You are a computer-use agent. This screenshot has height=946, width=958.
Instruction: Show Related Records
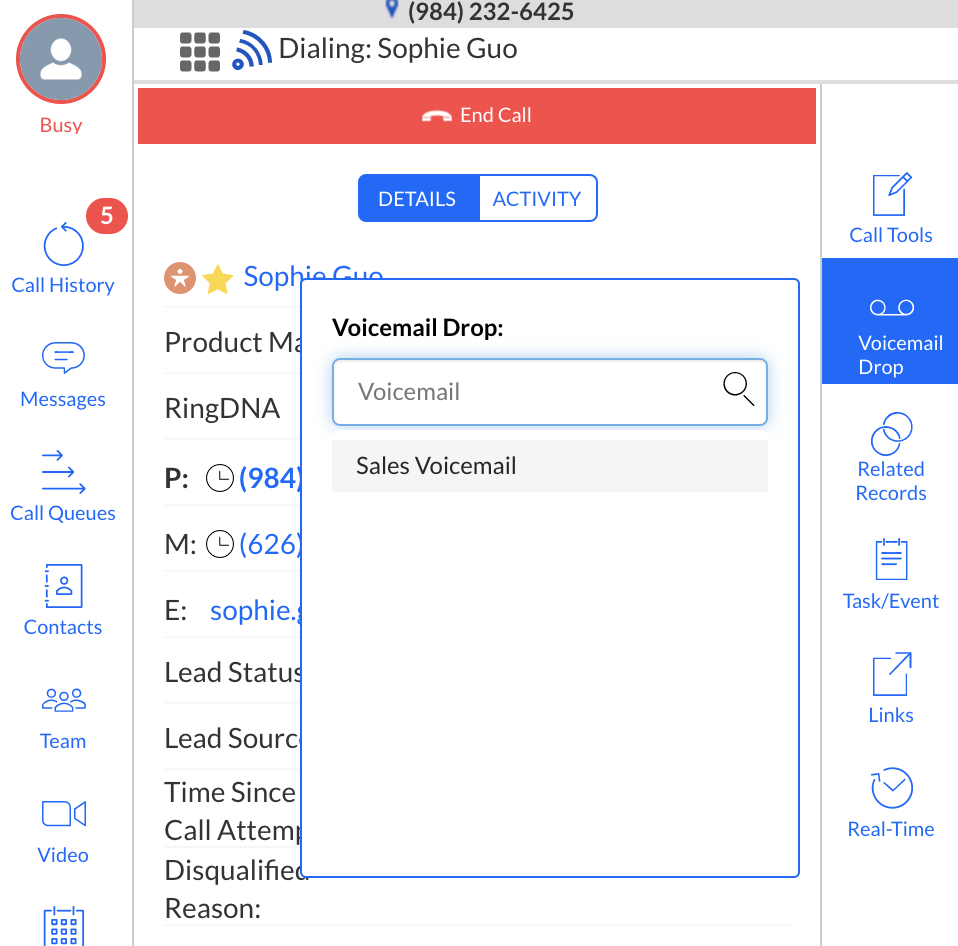(x=890, y=456)
